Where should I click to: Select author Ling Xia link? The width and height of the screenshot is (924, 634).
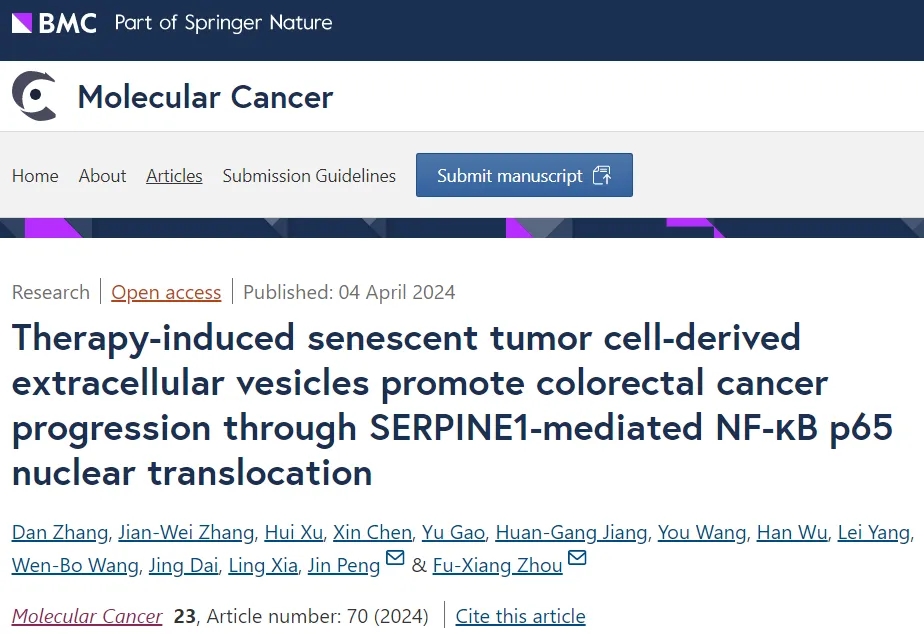[x=263, y=566]
